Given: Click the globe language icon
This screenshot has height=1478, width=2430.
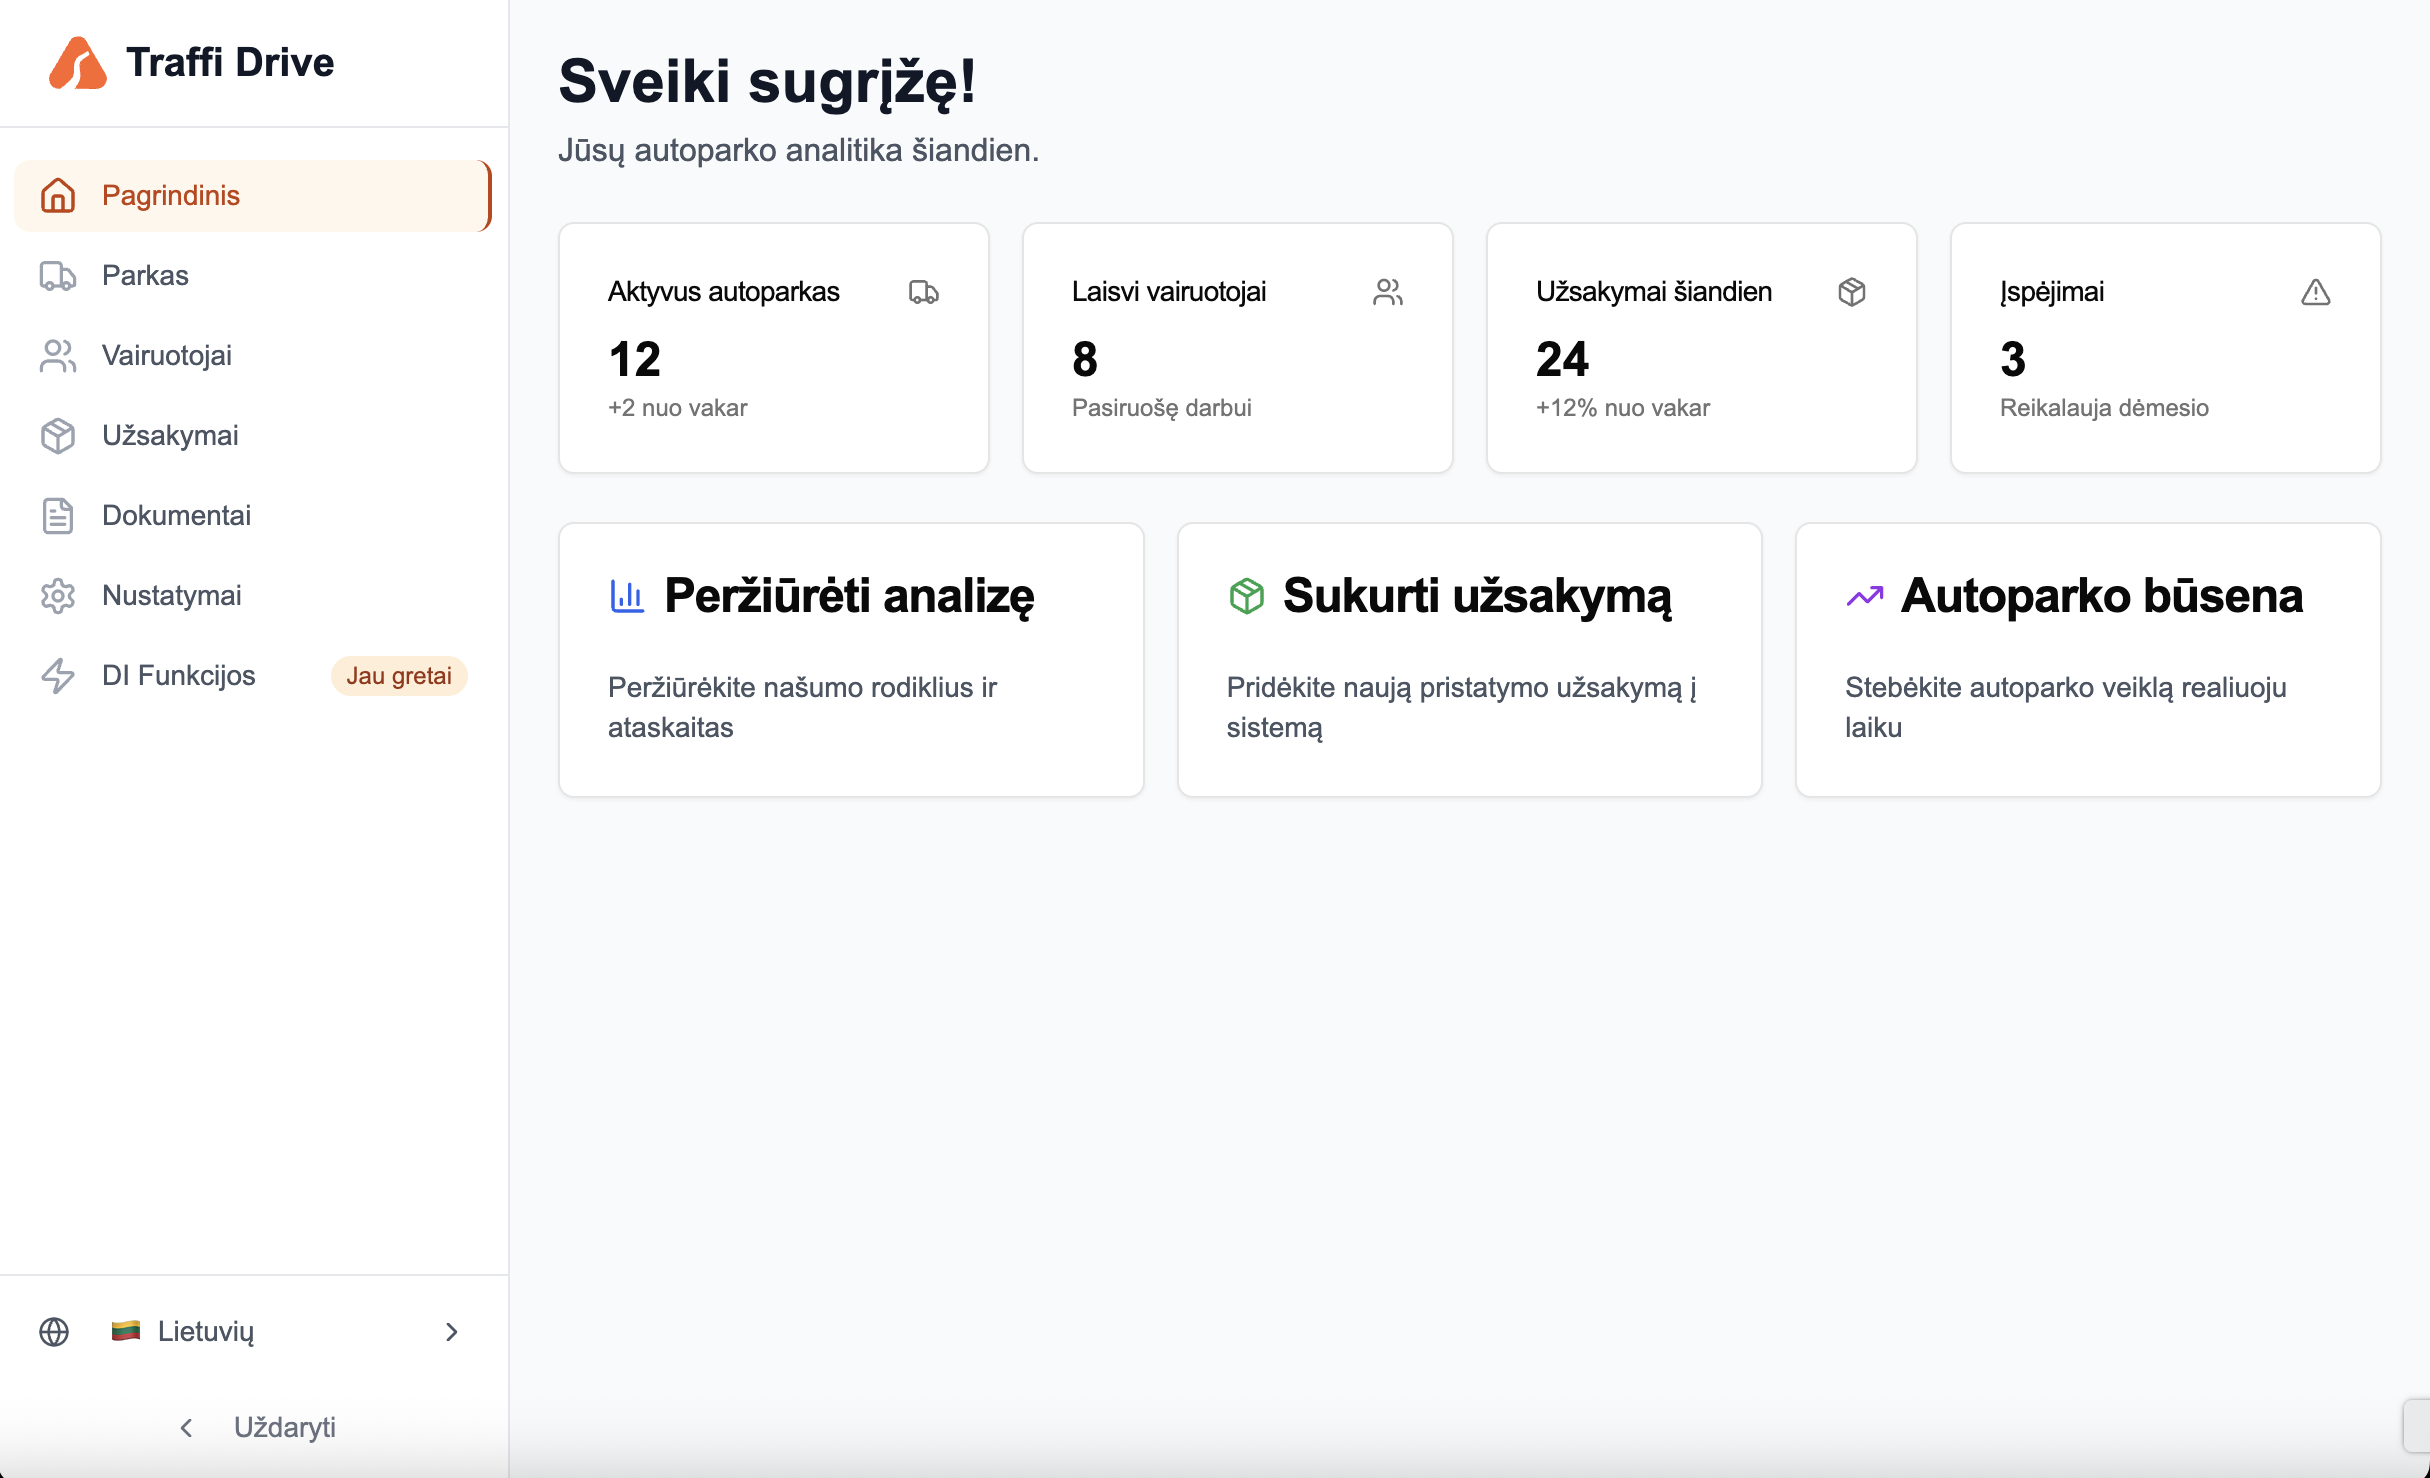Looking at the screenshot, I should click(54, 1331).
